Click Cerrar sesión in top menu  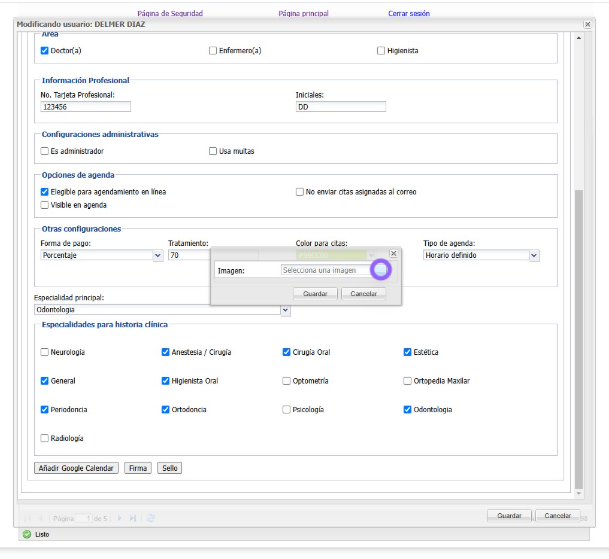[409, 13]
